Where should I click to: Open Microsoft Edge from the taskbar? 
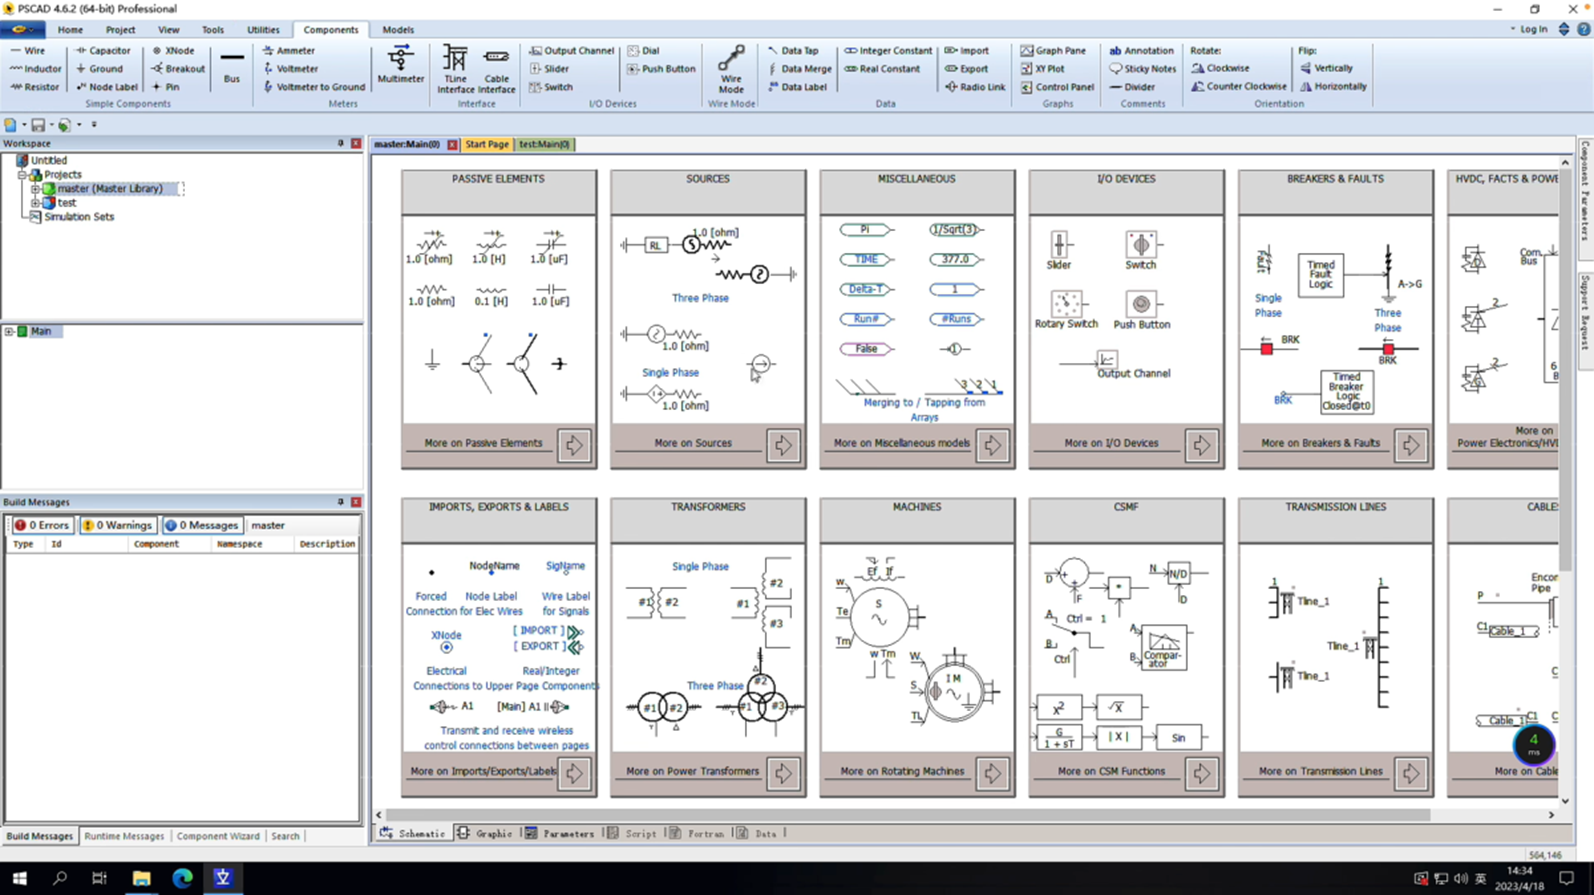pyautogui.click(x=182, y=878)
